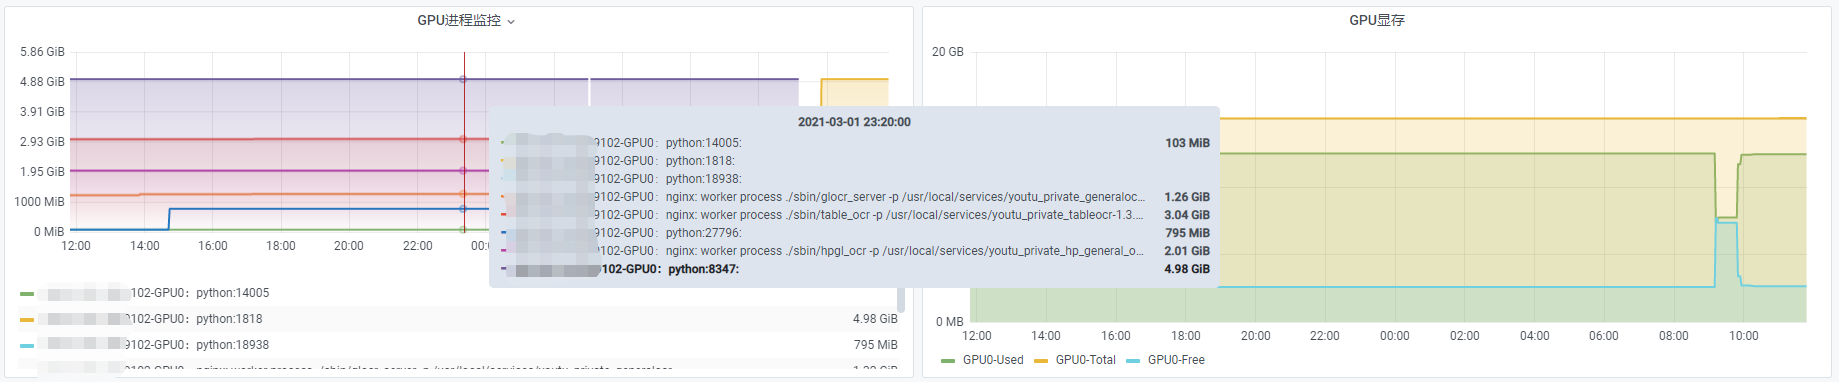This screenshot has width=1839, height=382.
Task: Click the hpgl_ocr nginx worker tooltip row
Action: pyautogui.click(x=856, y=251)
